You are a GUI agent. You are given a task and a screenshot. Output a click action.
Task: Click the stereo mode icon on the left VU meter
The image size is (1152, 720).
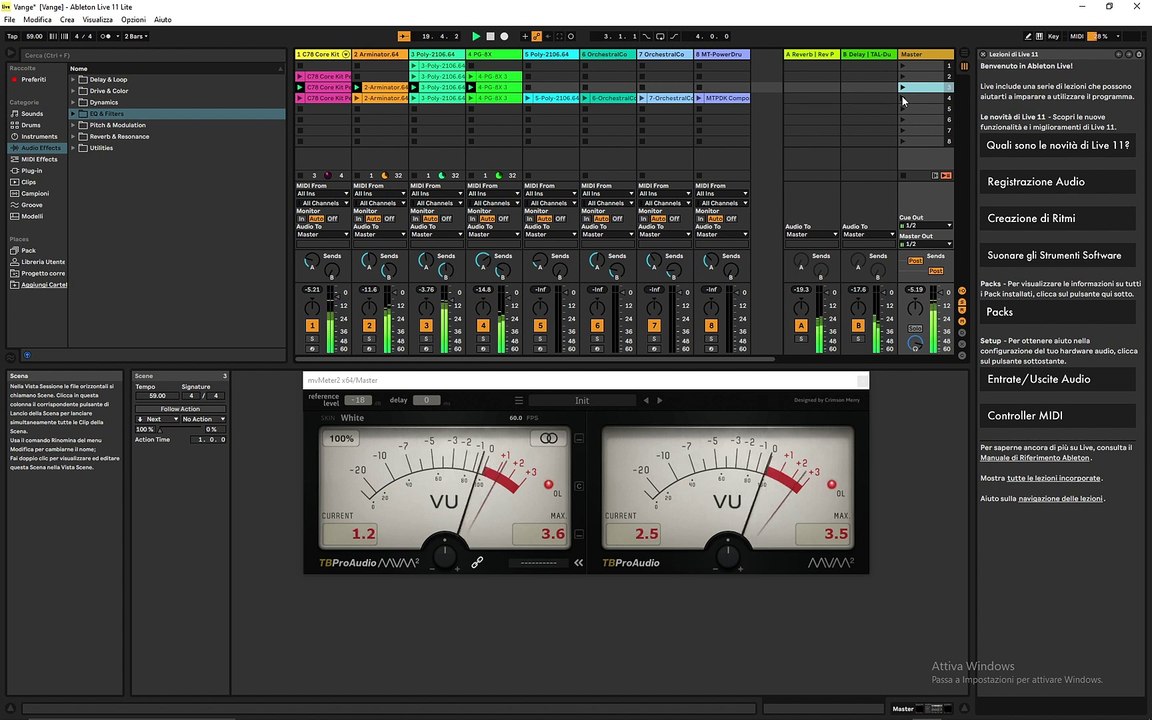pyautogui.click(x=549, y=438)
